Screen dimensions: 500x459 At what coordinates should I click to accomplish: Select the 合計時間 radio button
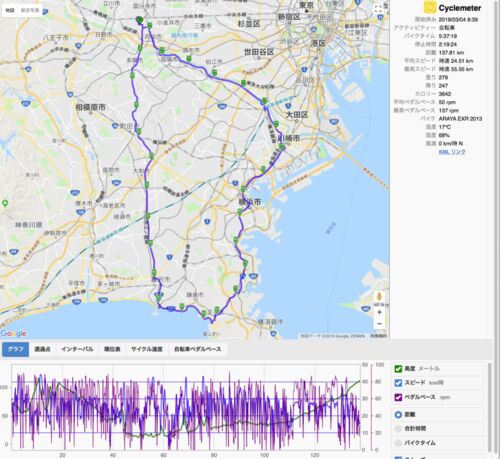tap(398, 429)
